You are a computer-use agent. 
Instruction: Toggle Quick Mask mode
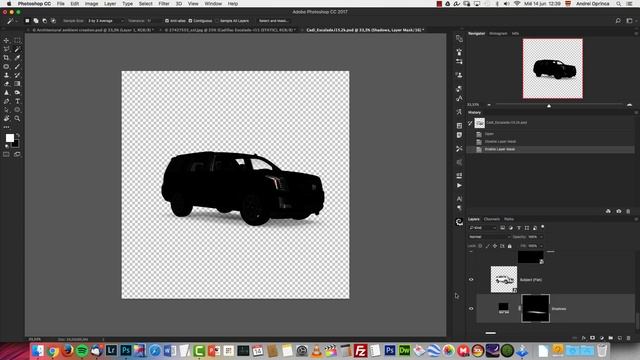(x=7, y=154)
